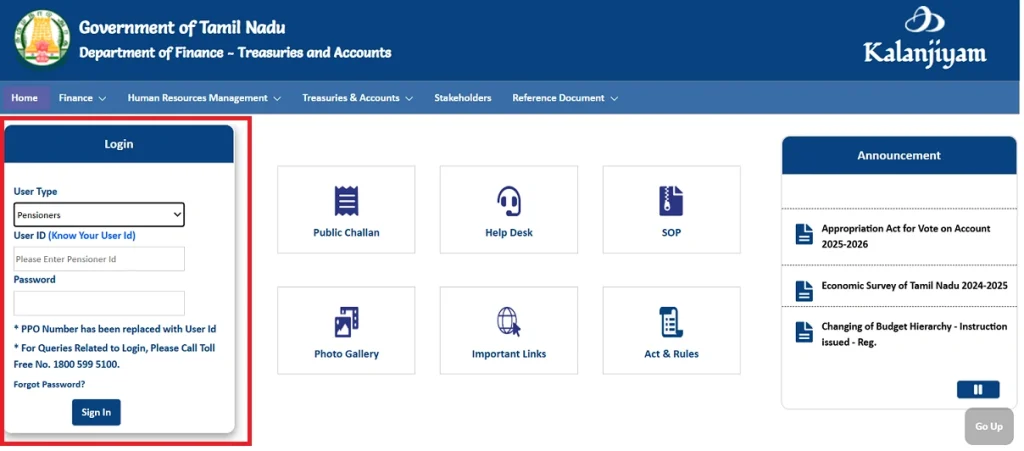
Task: Expand the Reference Document menu
Action: click(x=565, y=98)
